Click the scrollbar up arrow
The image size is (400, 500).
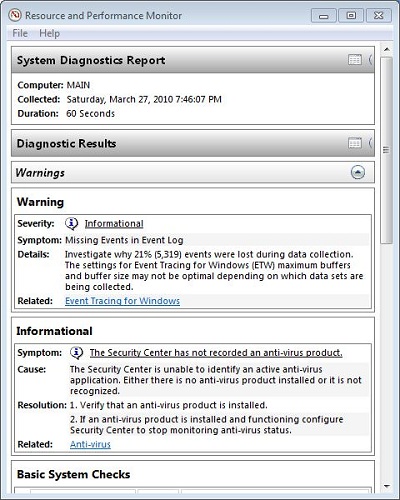point(386,50)
